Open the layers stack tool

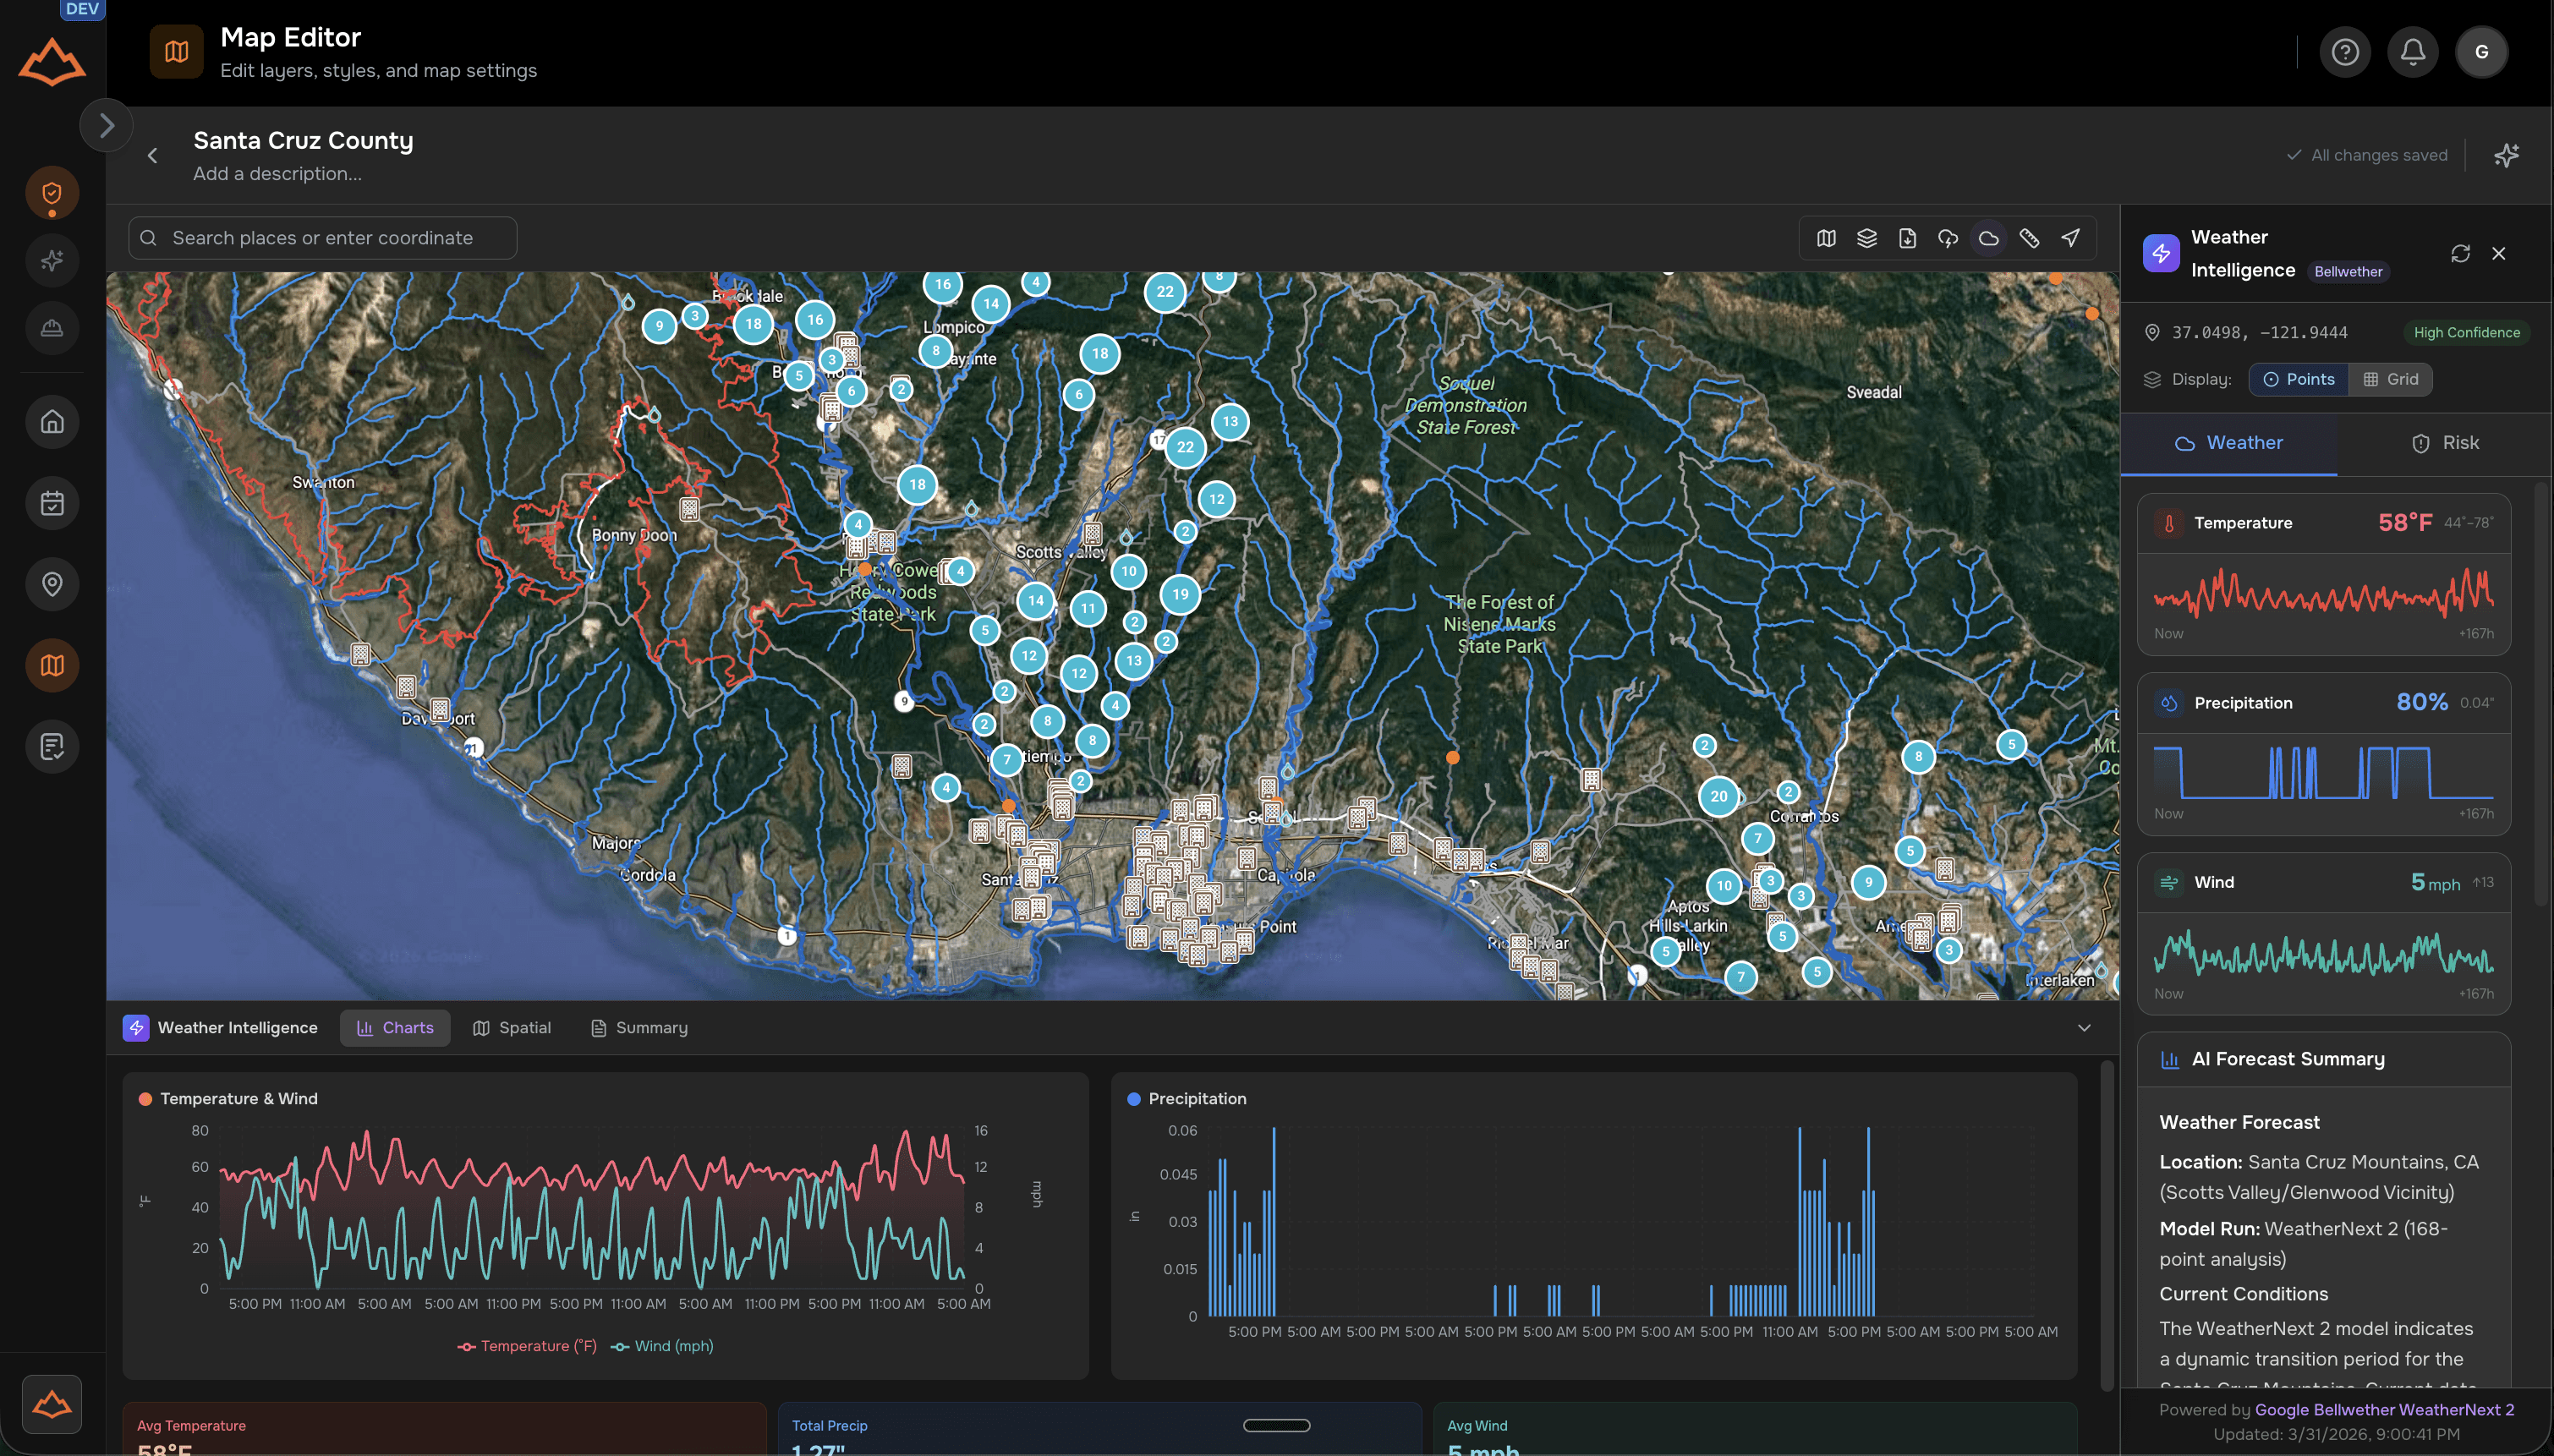1866,238
